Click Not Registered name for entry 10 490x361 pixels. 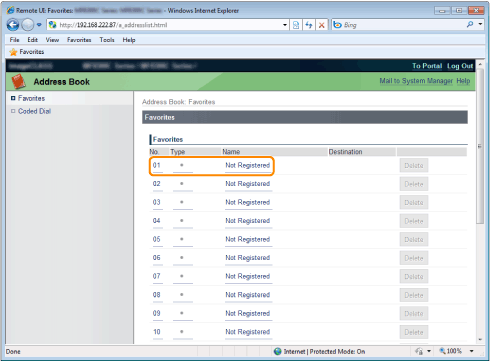click(x=248, y=332)
